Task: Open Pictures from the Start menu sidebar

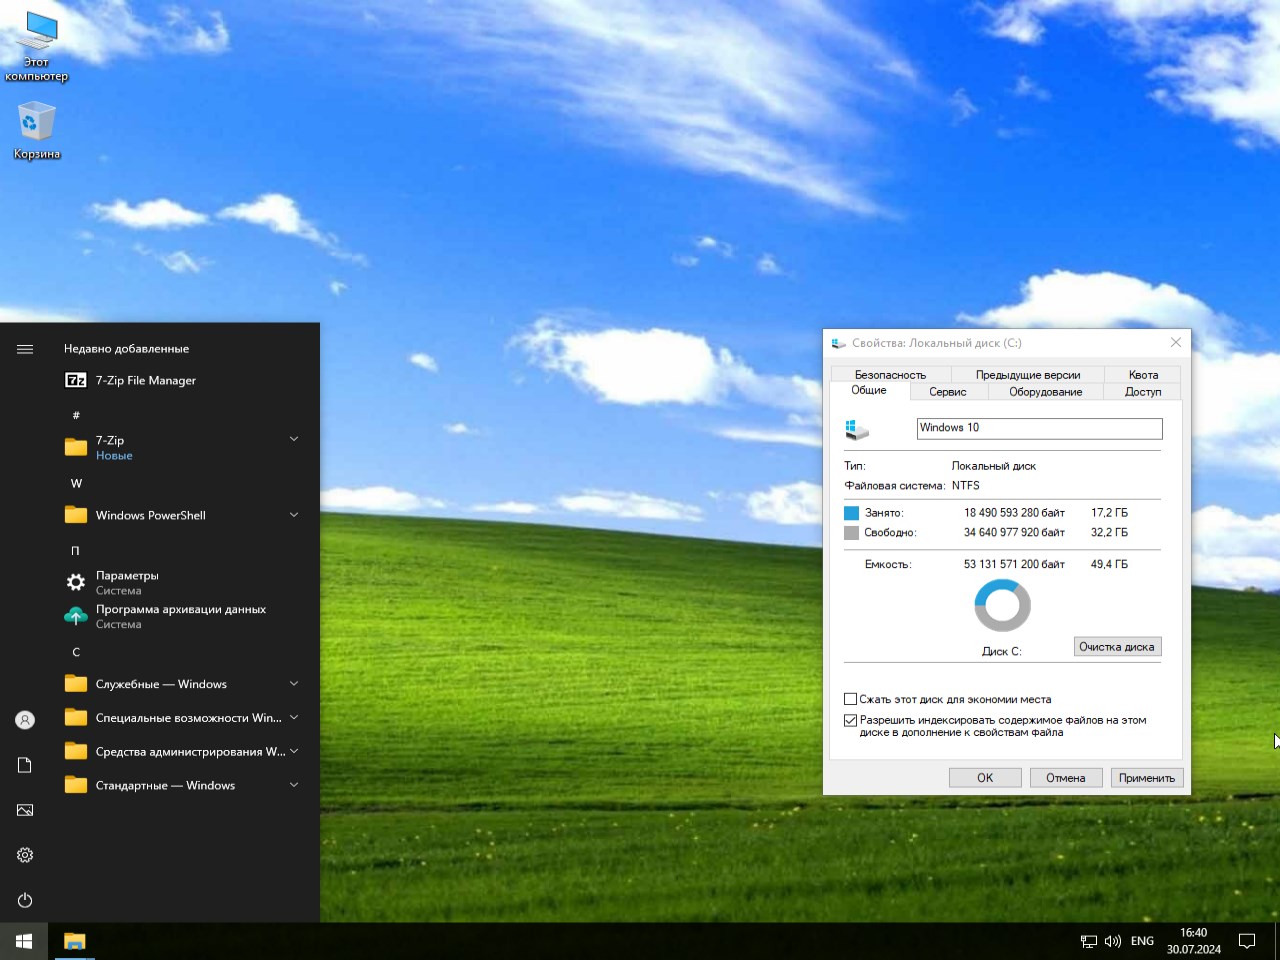Action: pyautogui.click(x=24, y=809)
